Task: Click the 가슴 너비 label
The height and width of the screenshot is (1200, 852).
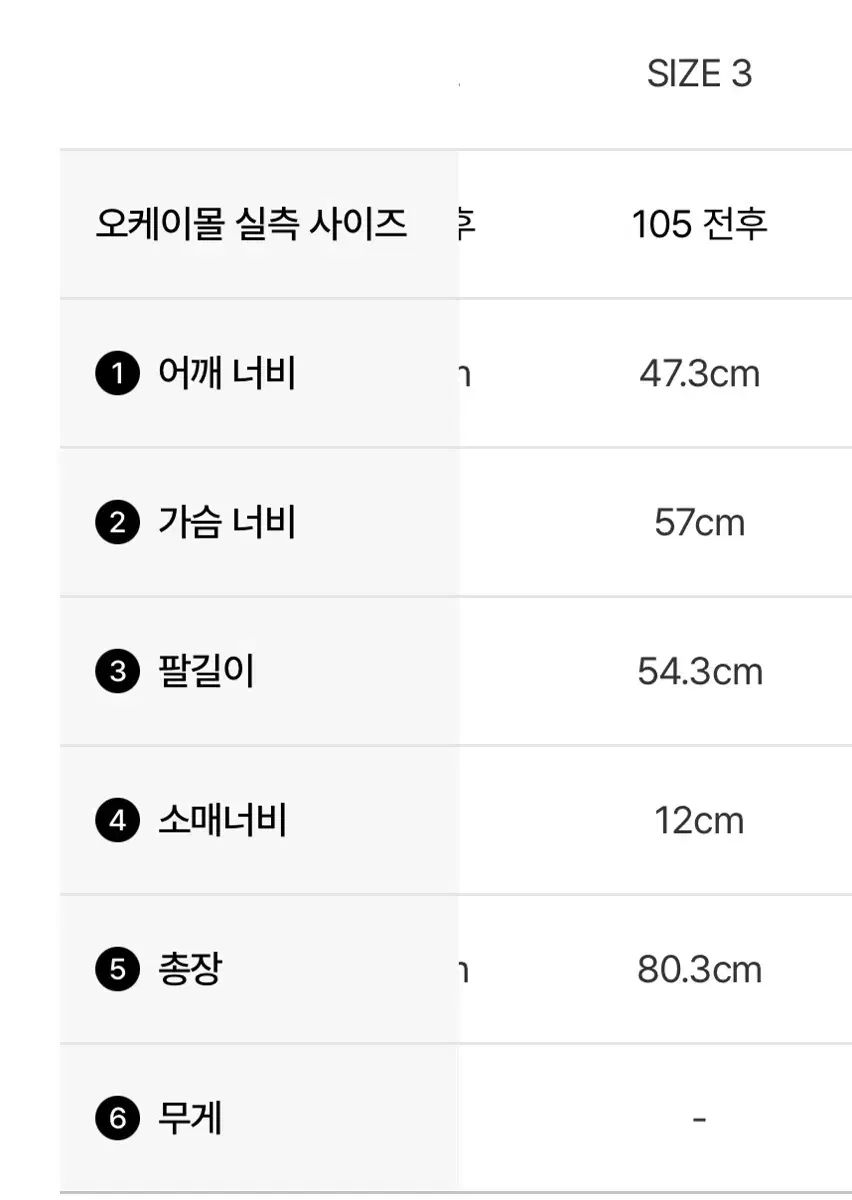Action: point(227,522)
